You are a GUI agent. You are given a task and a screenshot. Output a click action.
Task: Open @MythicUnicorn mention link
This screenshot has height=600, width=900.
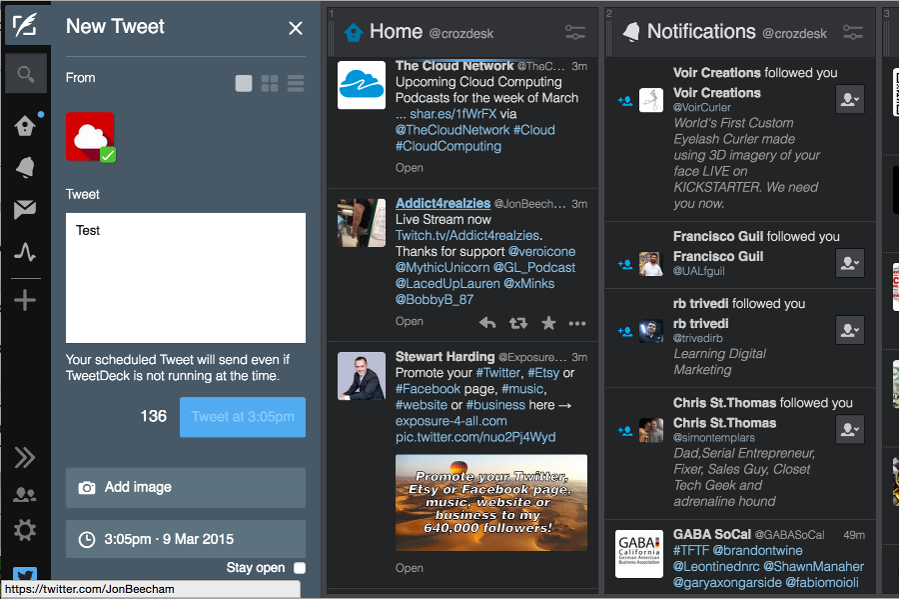click(x=443, y=268)
